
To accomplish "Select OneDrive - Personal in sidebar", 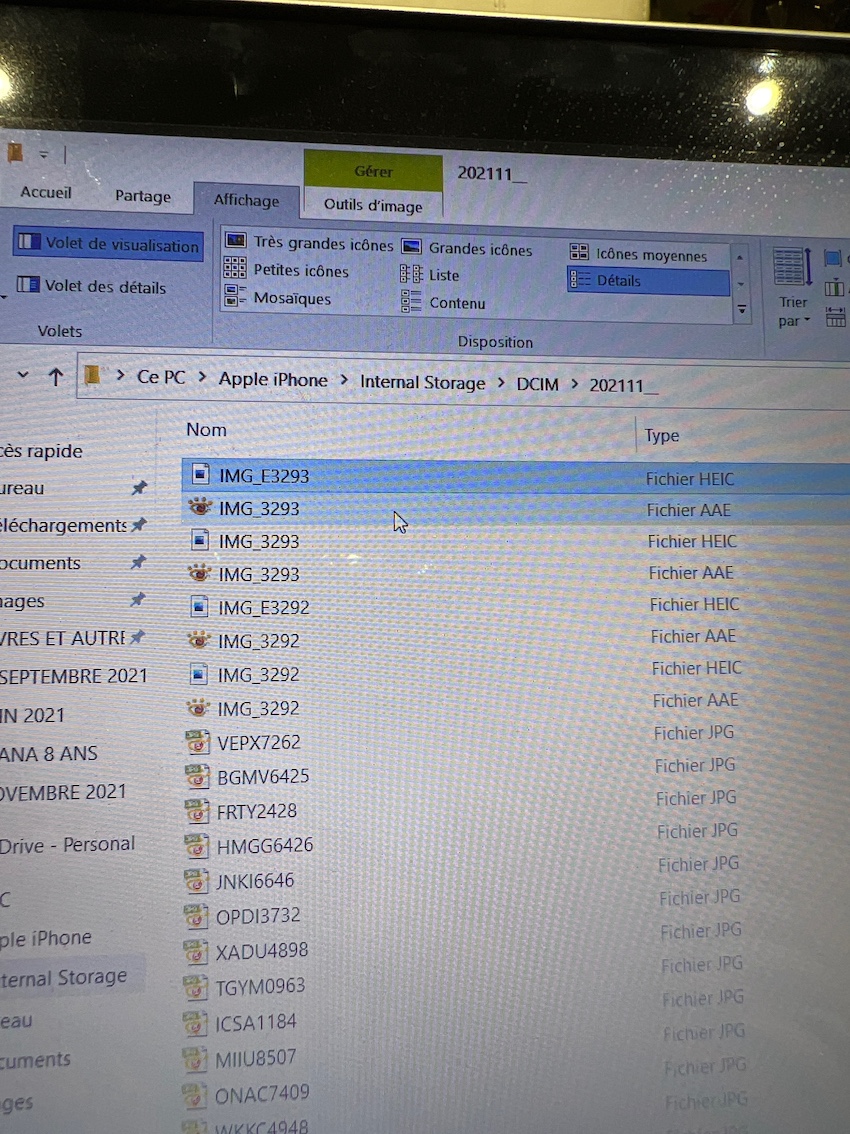I will point(67,845).
